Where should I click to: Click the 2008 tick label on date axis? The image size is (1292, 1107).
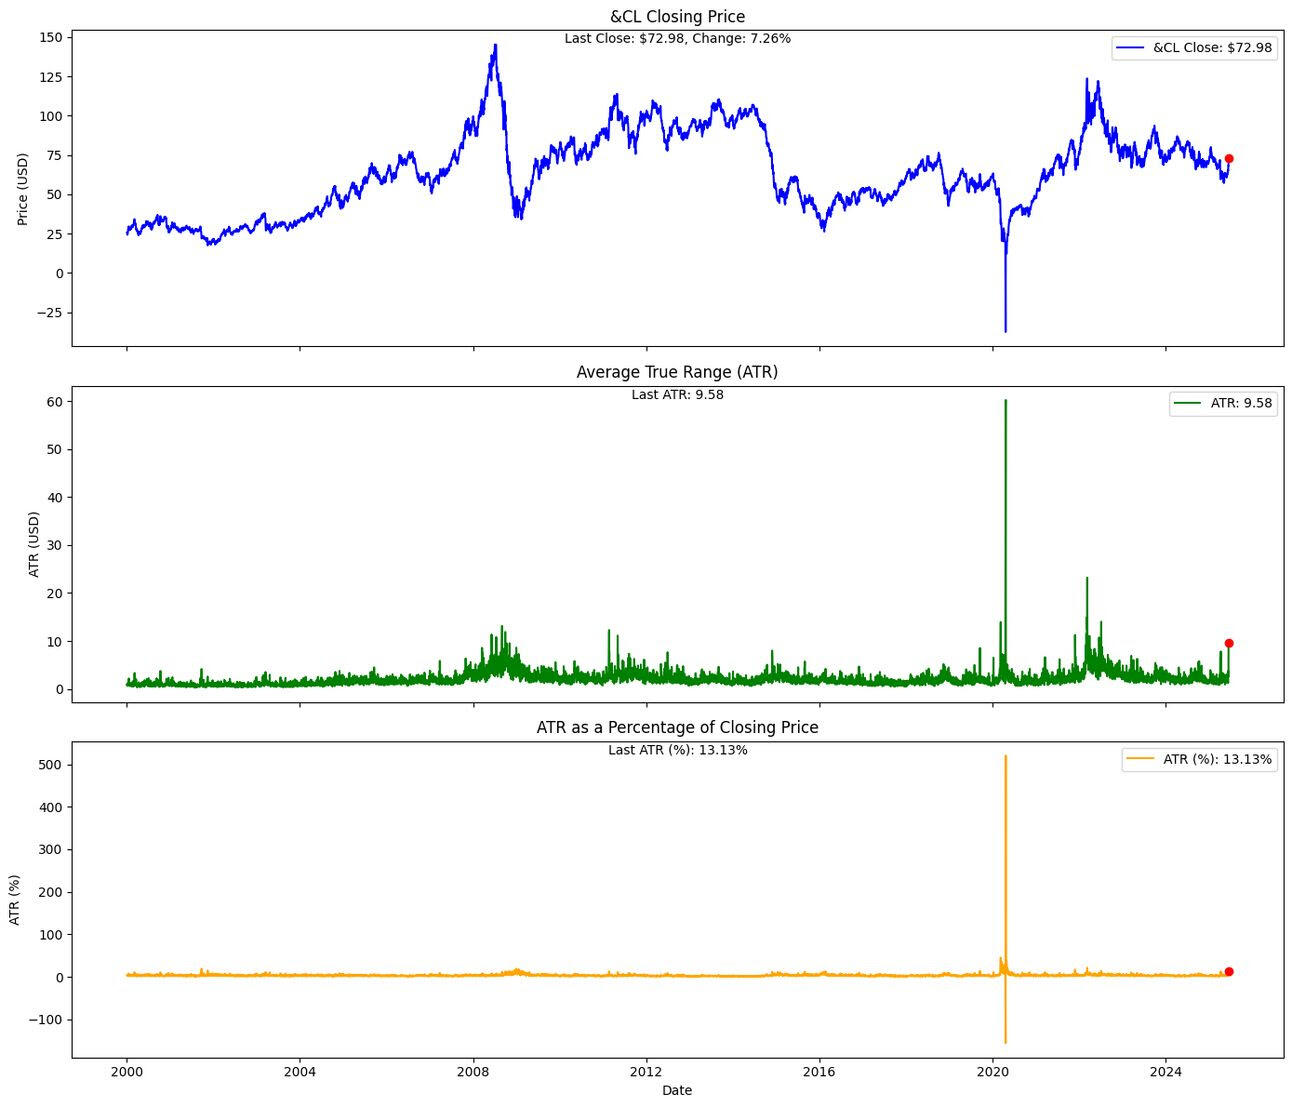473,1071
